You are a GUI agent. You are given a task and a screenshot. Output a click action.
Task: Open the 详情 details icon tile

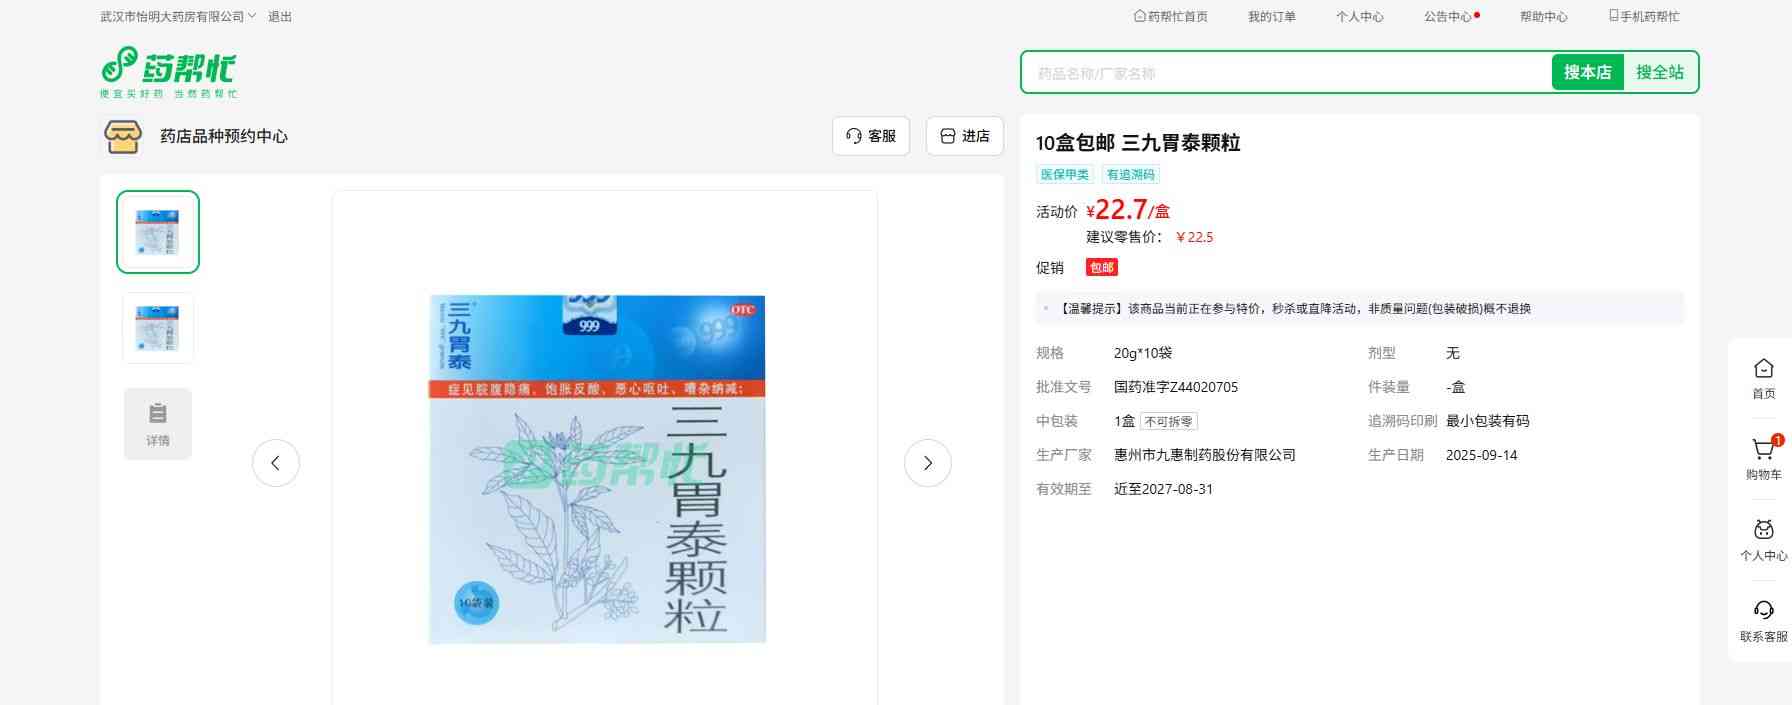[158, 424]
